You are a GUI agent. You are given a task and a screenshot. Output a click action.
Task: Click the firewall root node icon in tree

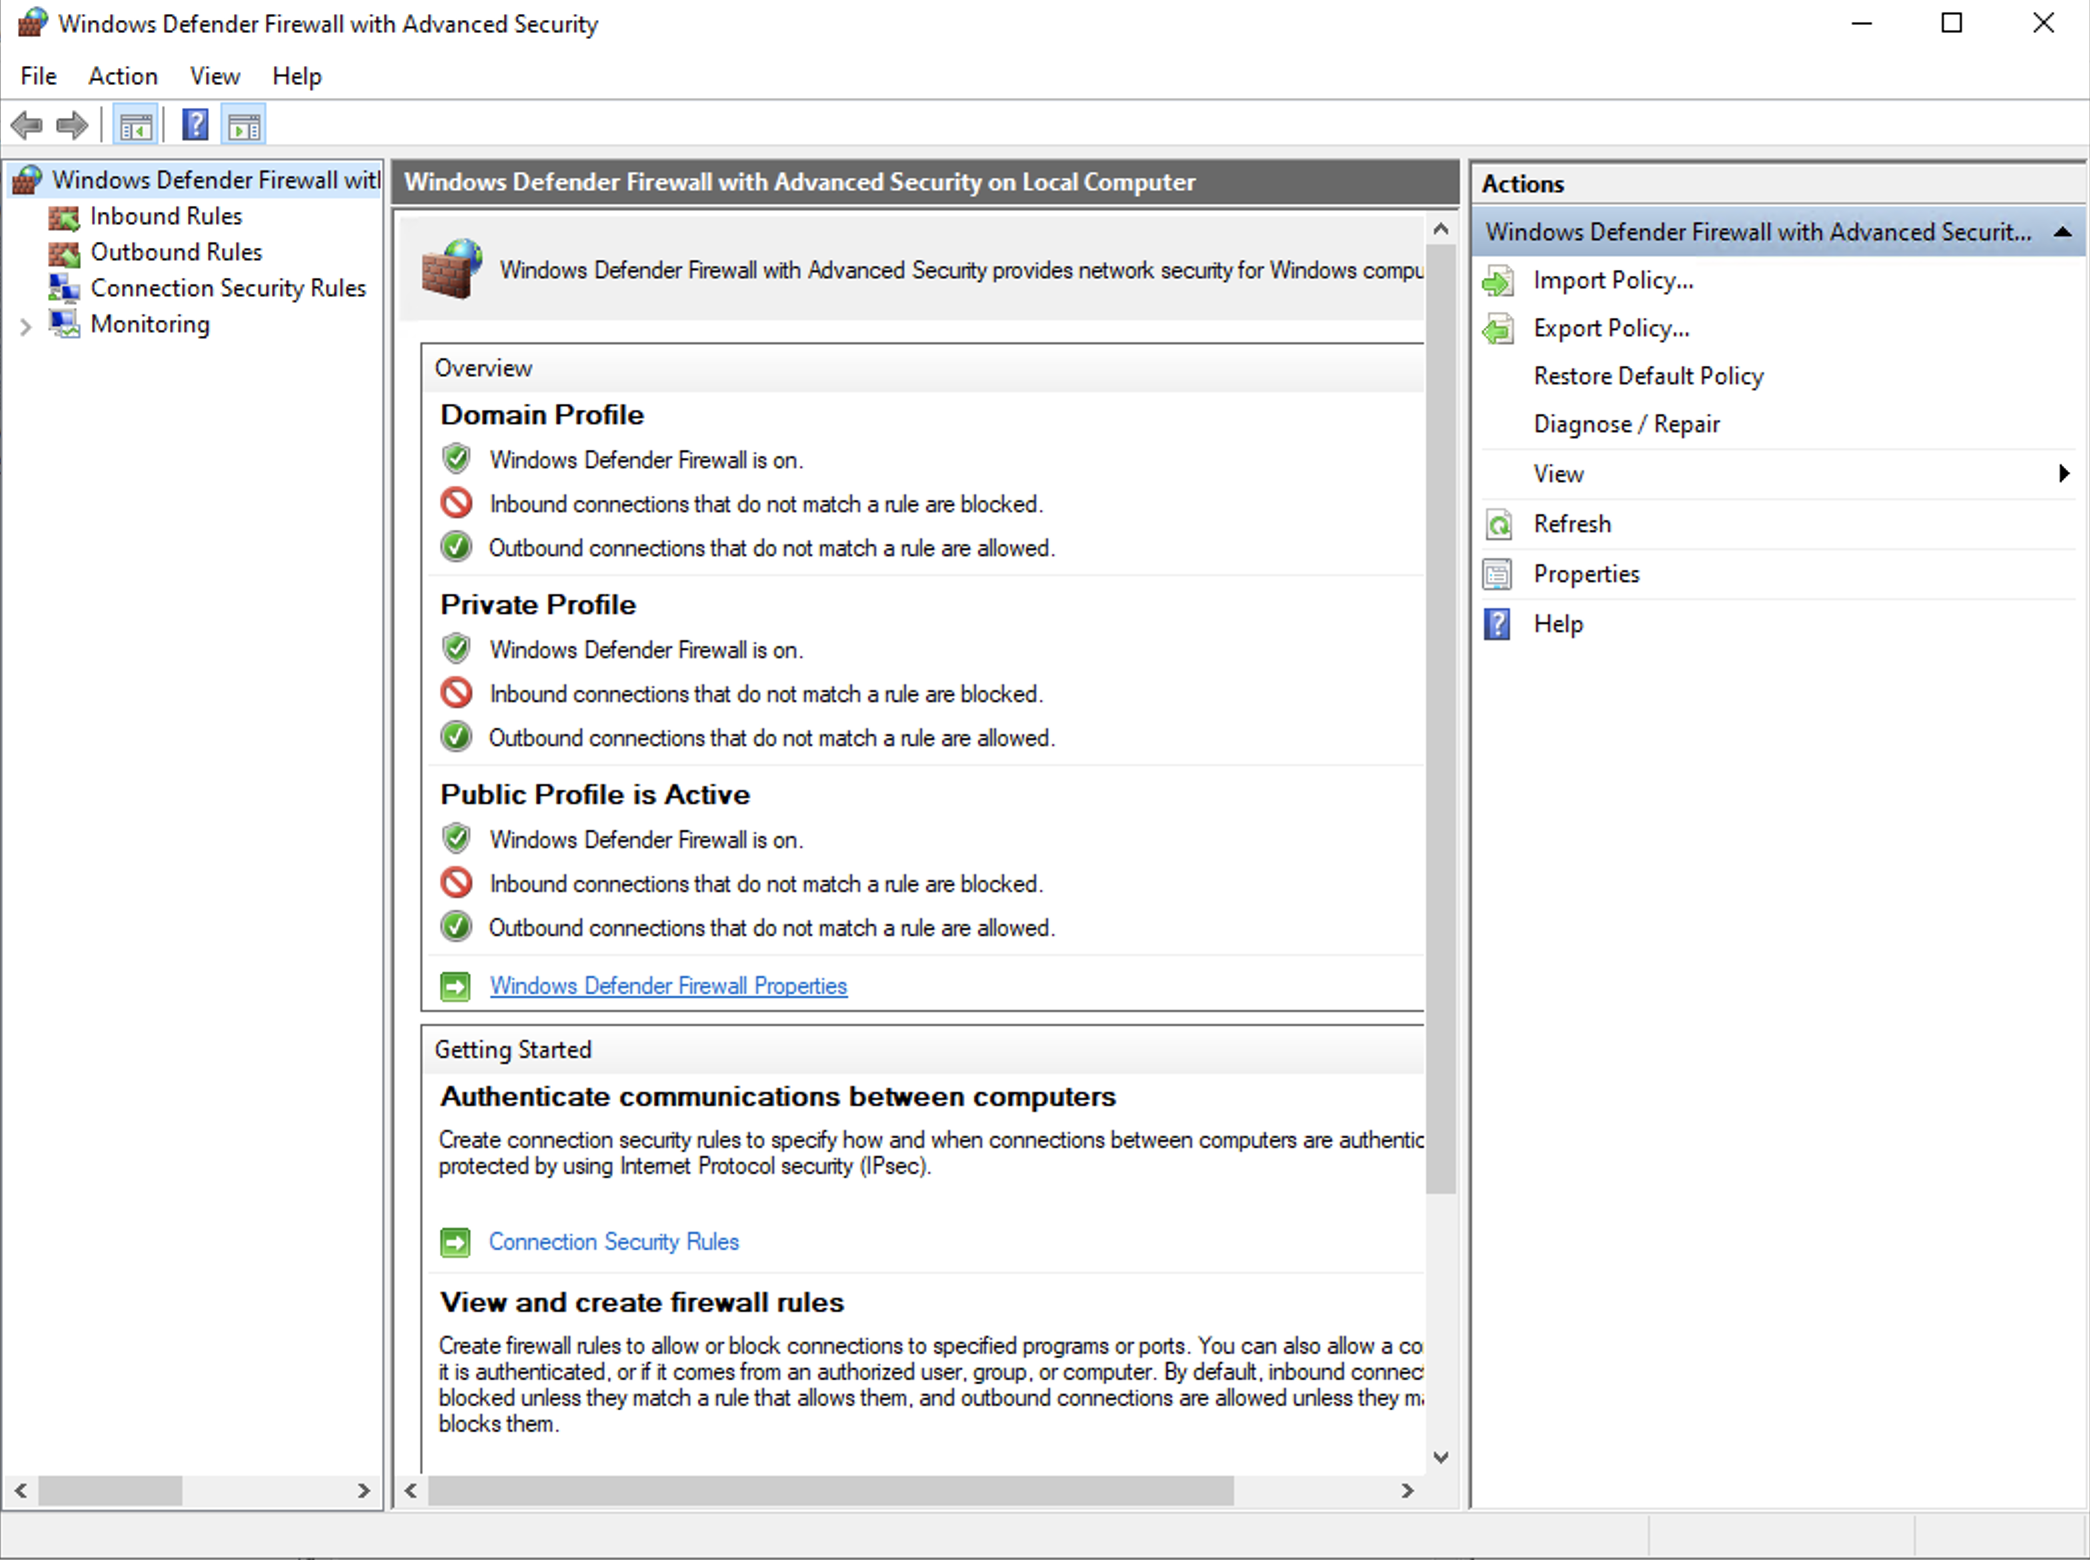(x=27, y=180)
